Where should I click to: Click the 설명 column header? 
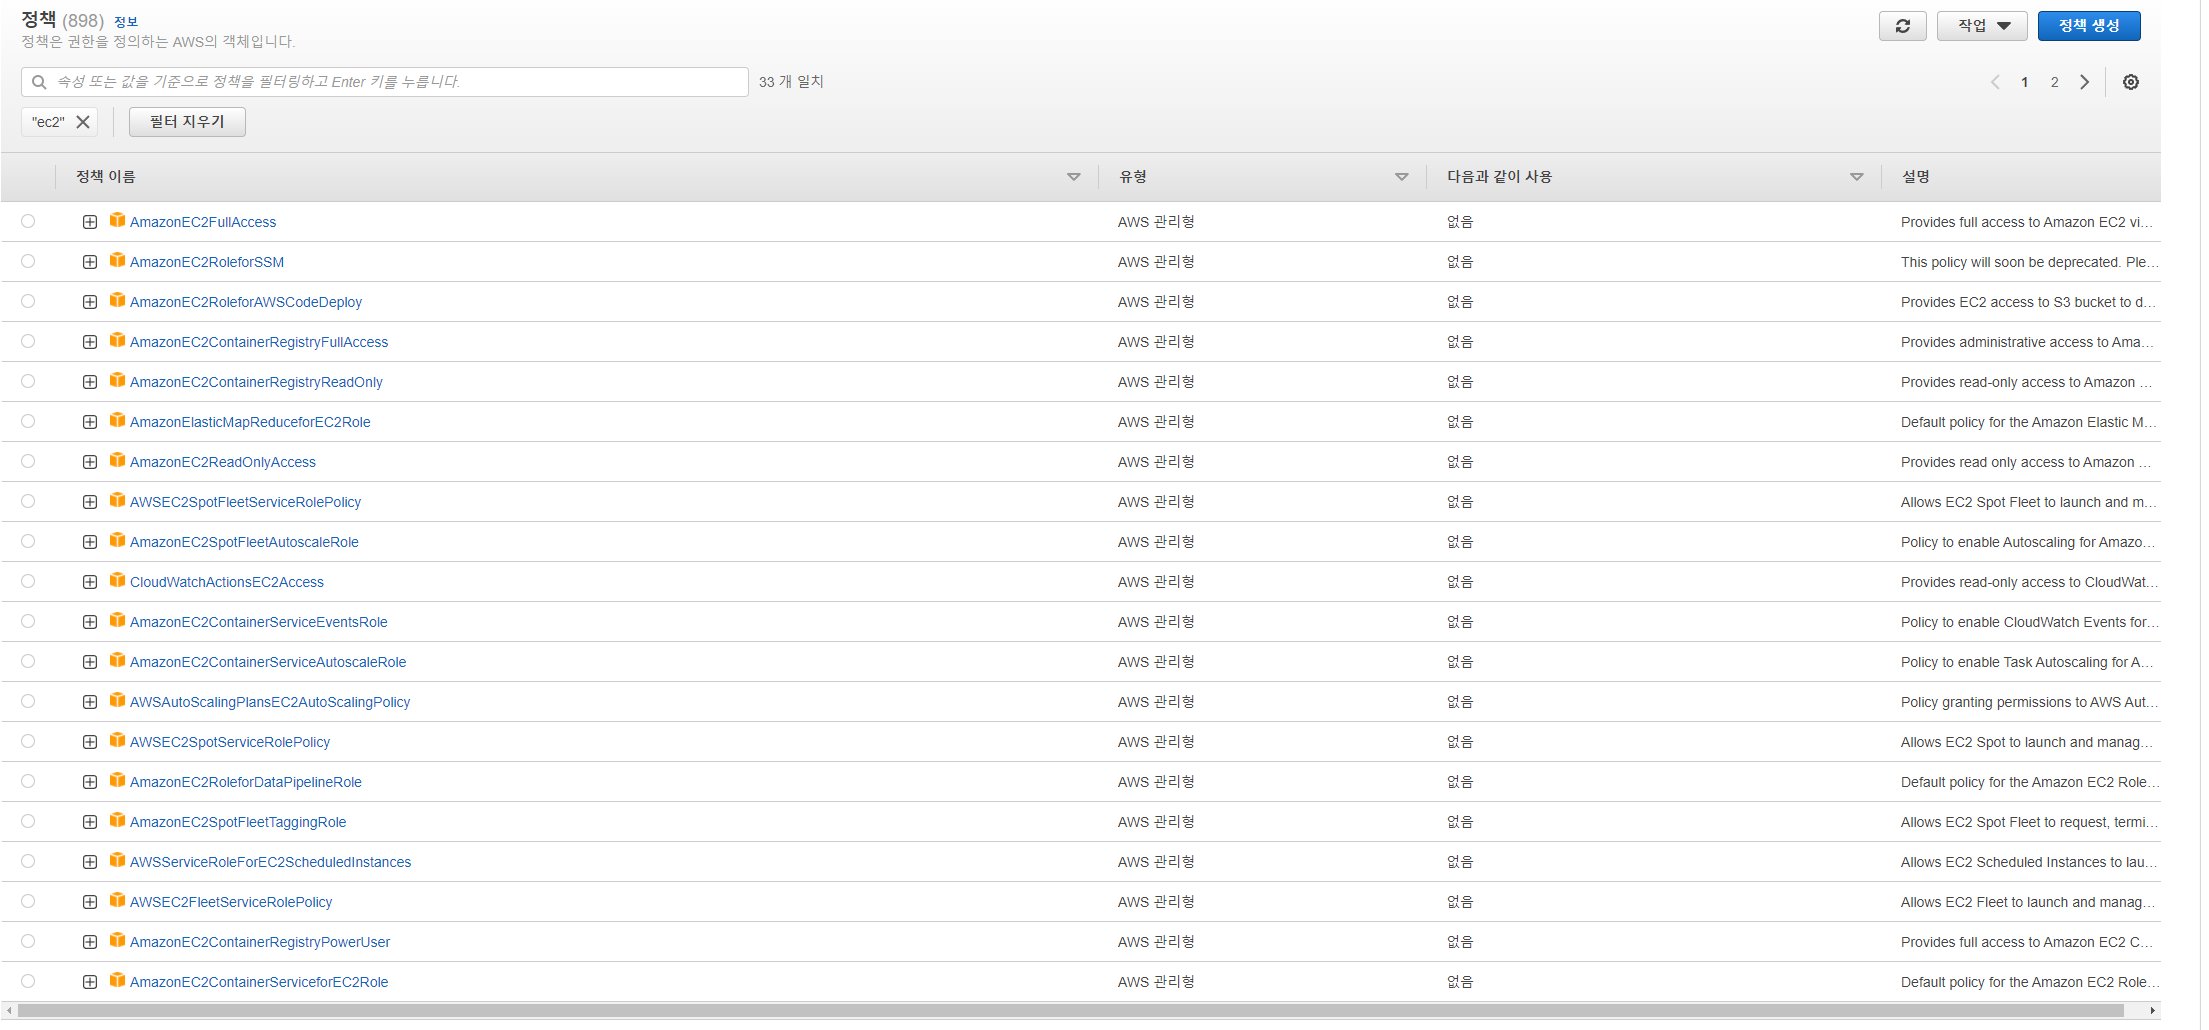tap(1916, 177)
